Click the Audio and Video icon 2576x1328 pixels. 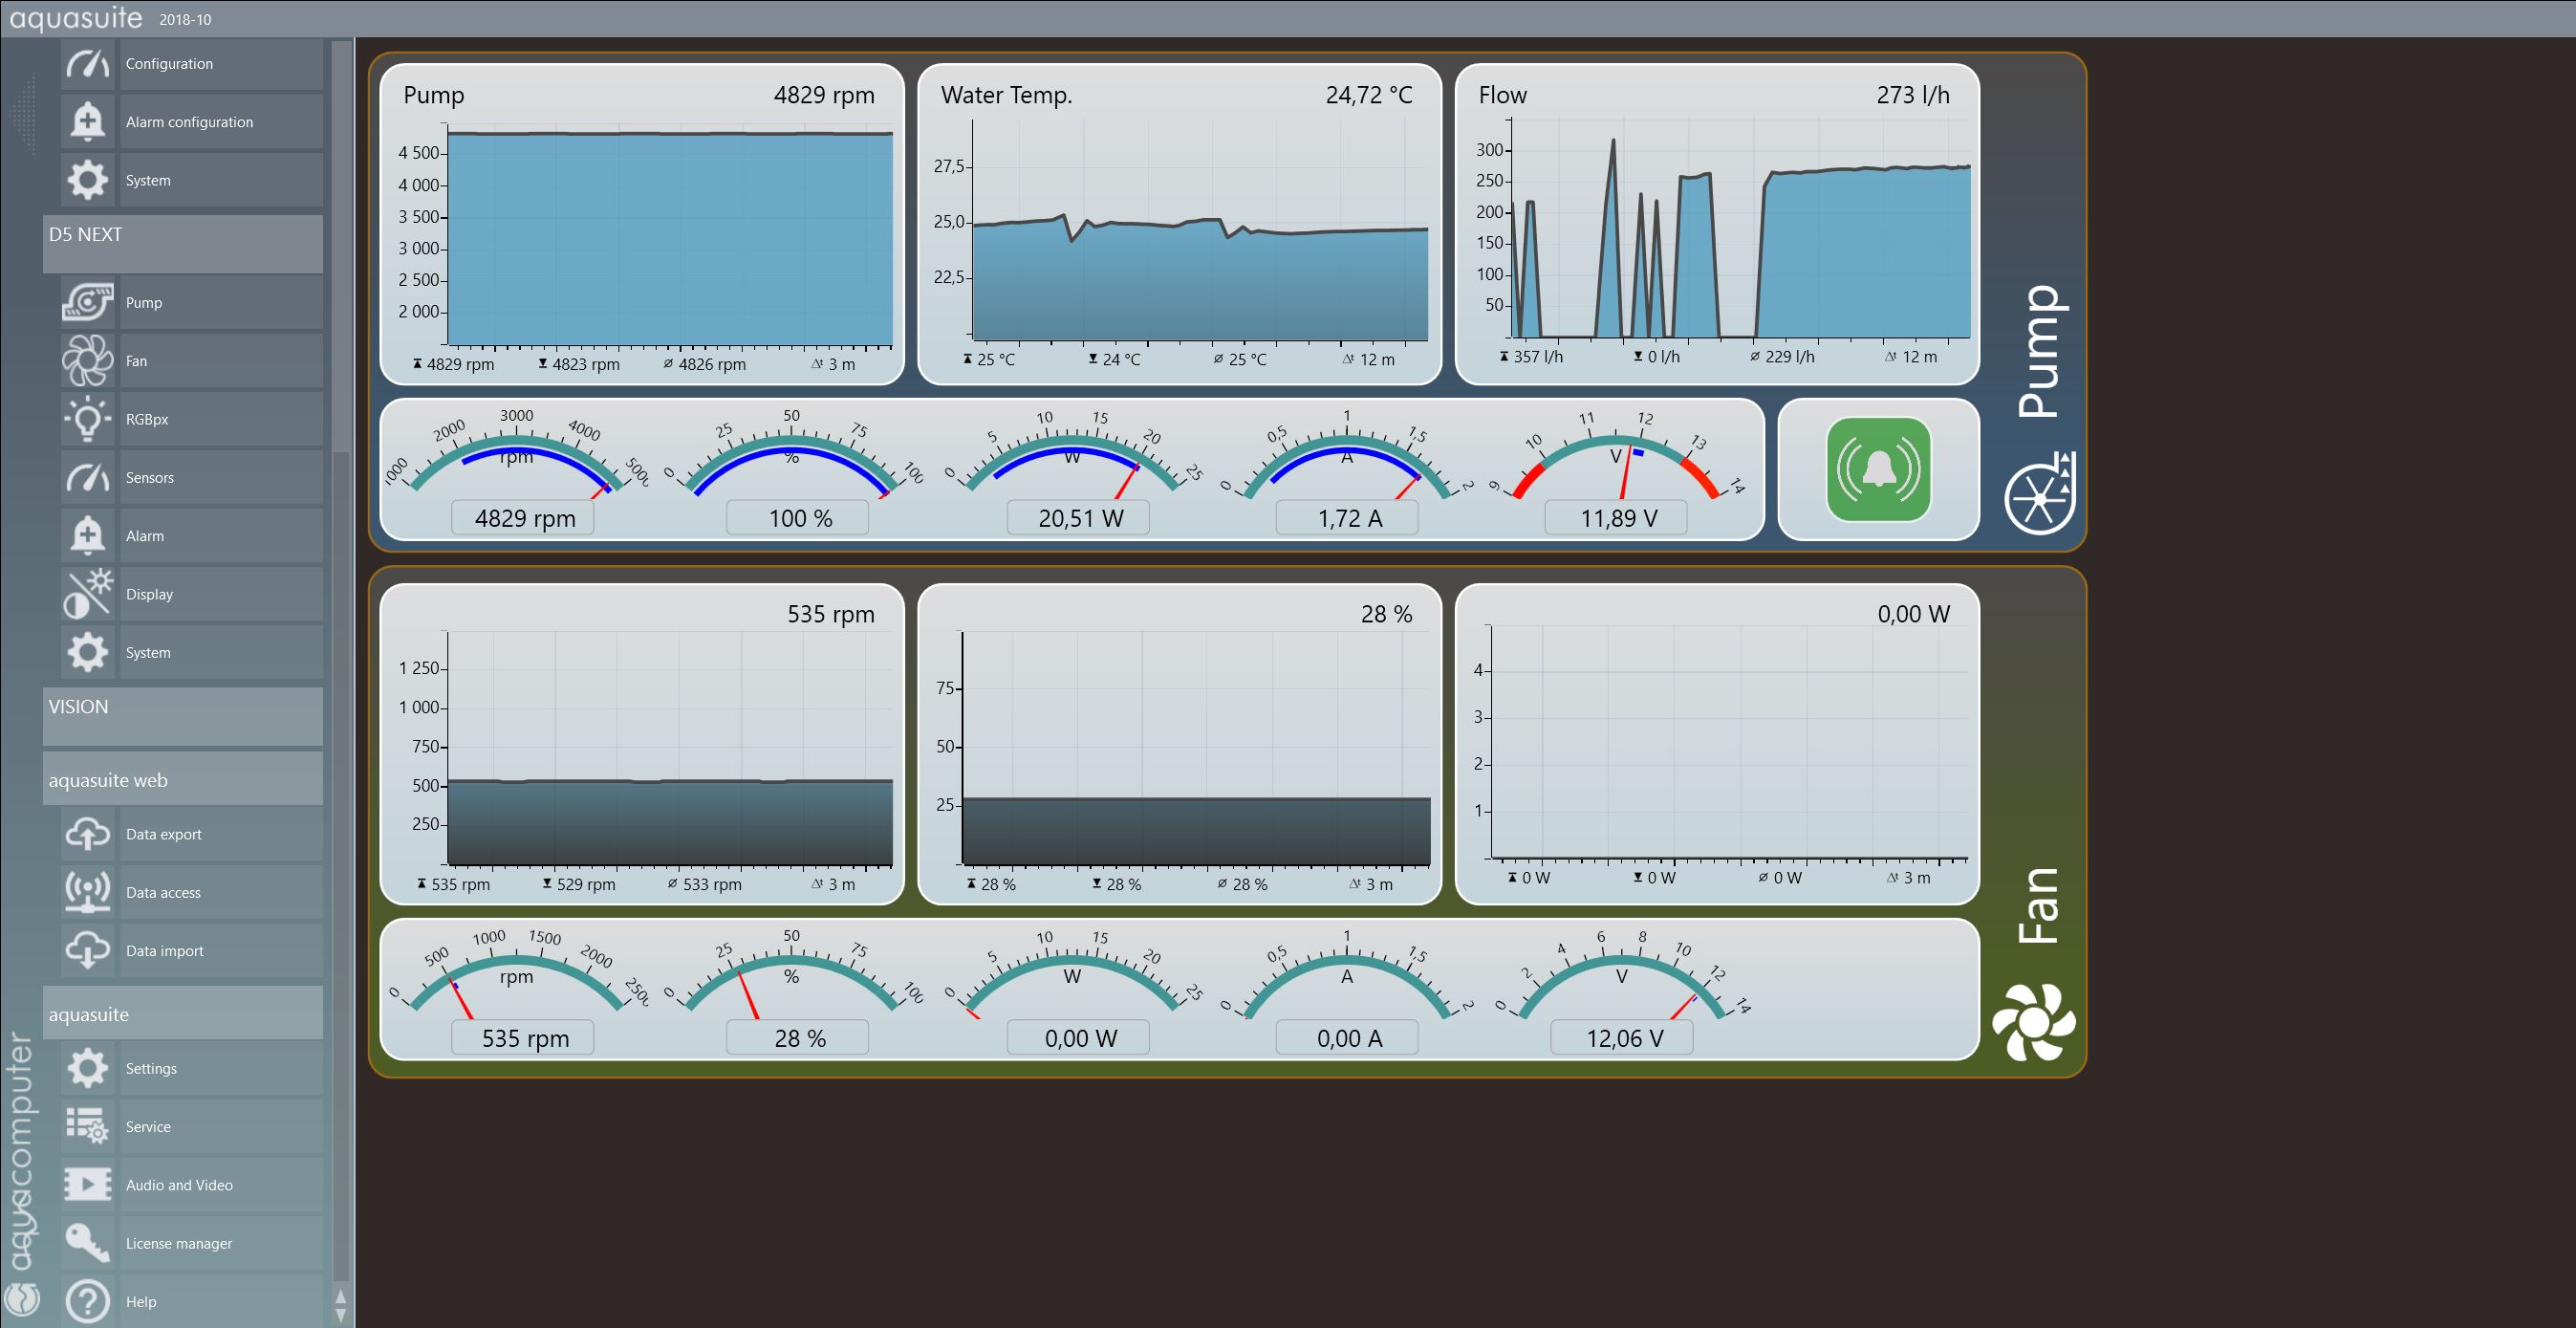click(x=87, y=1185)
